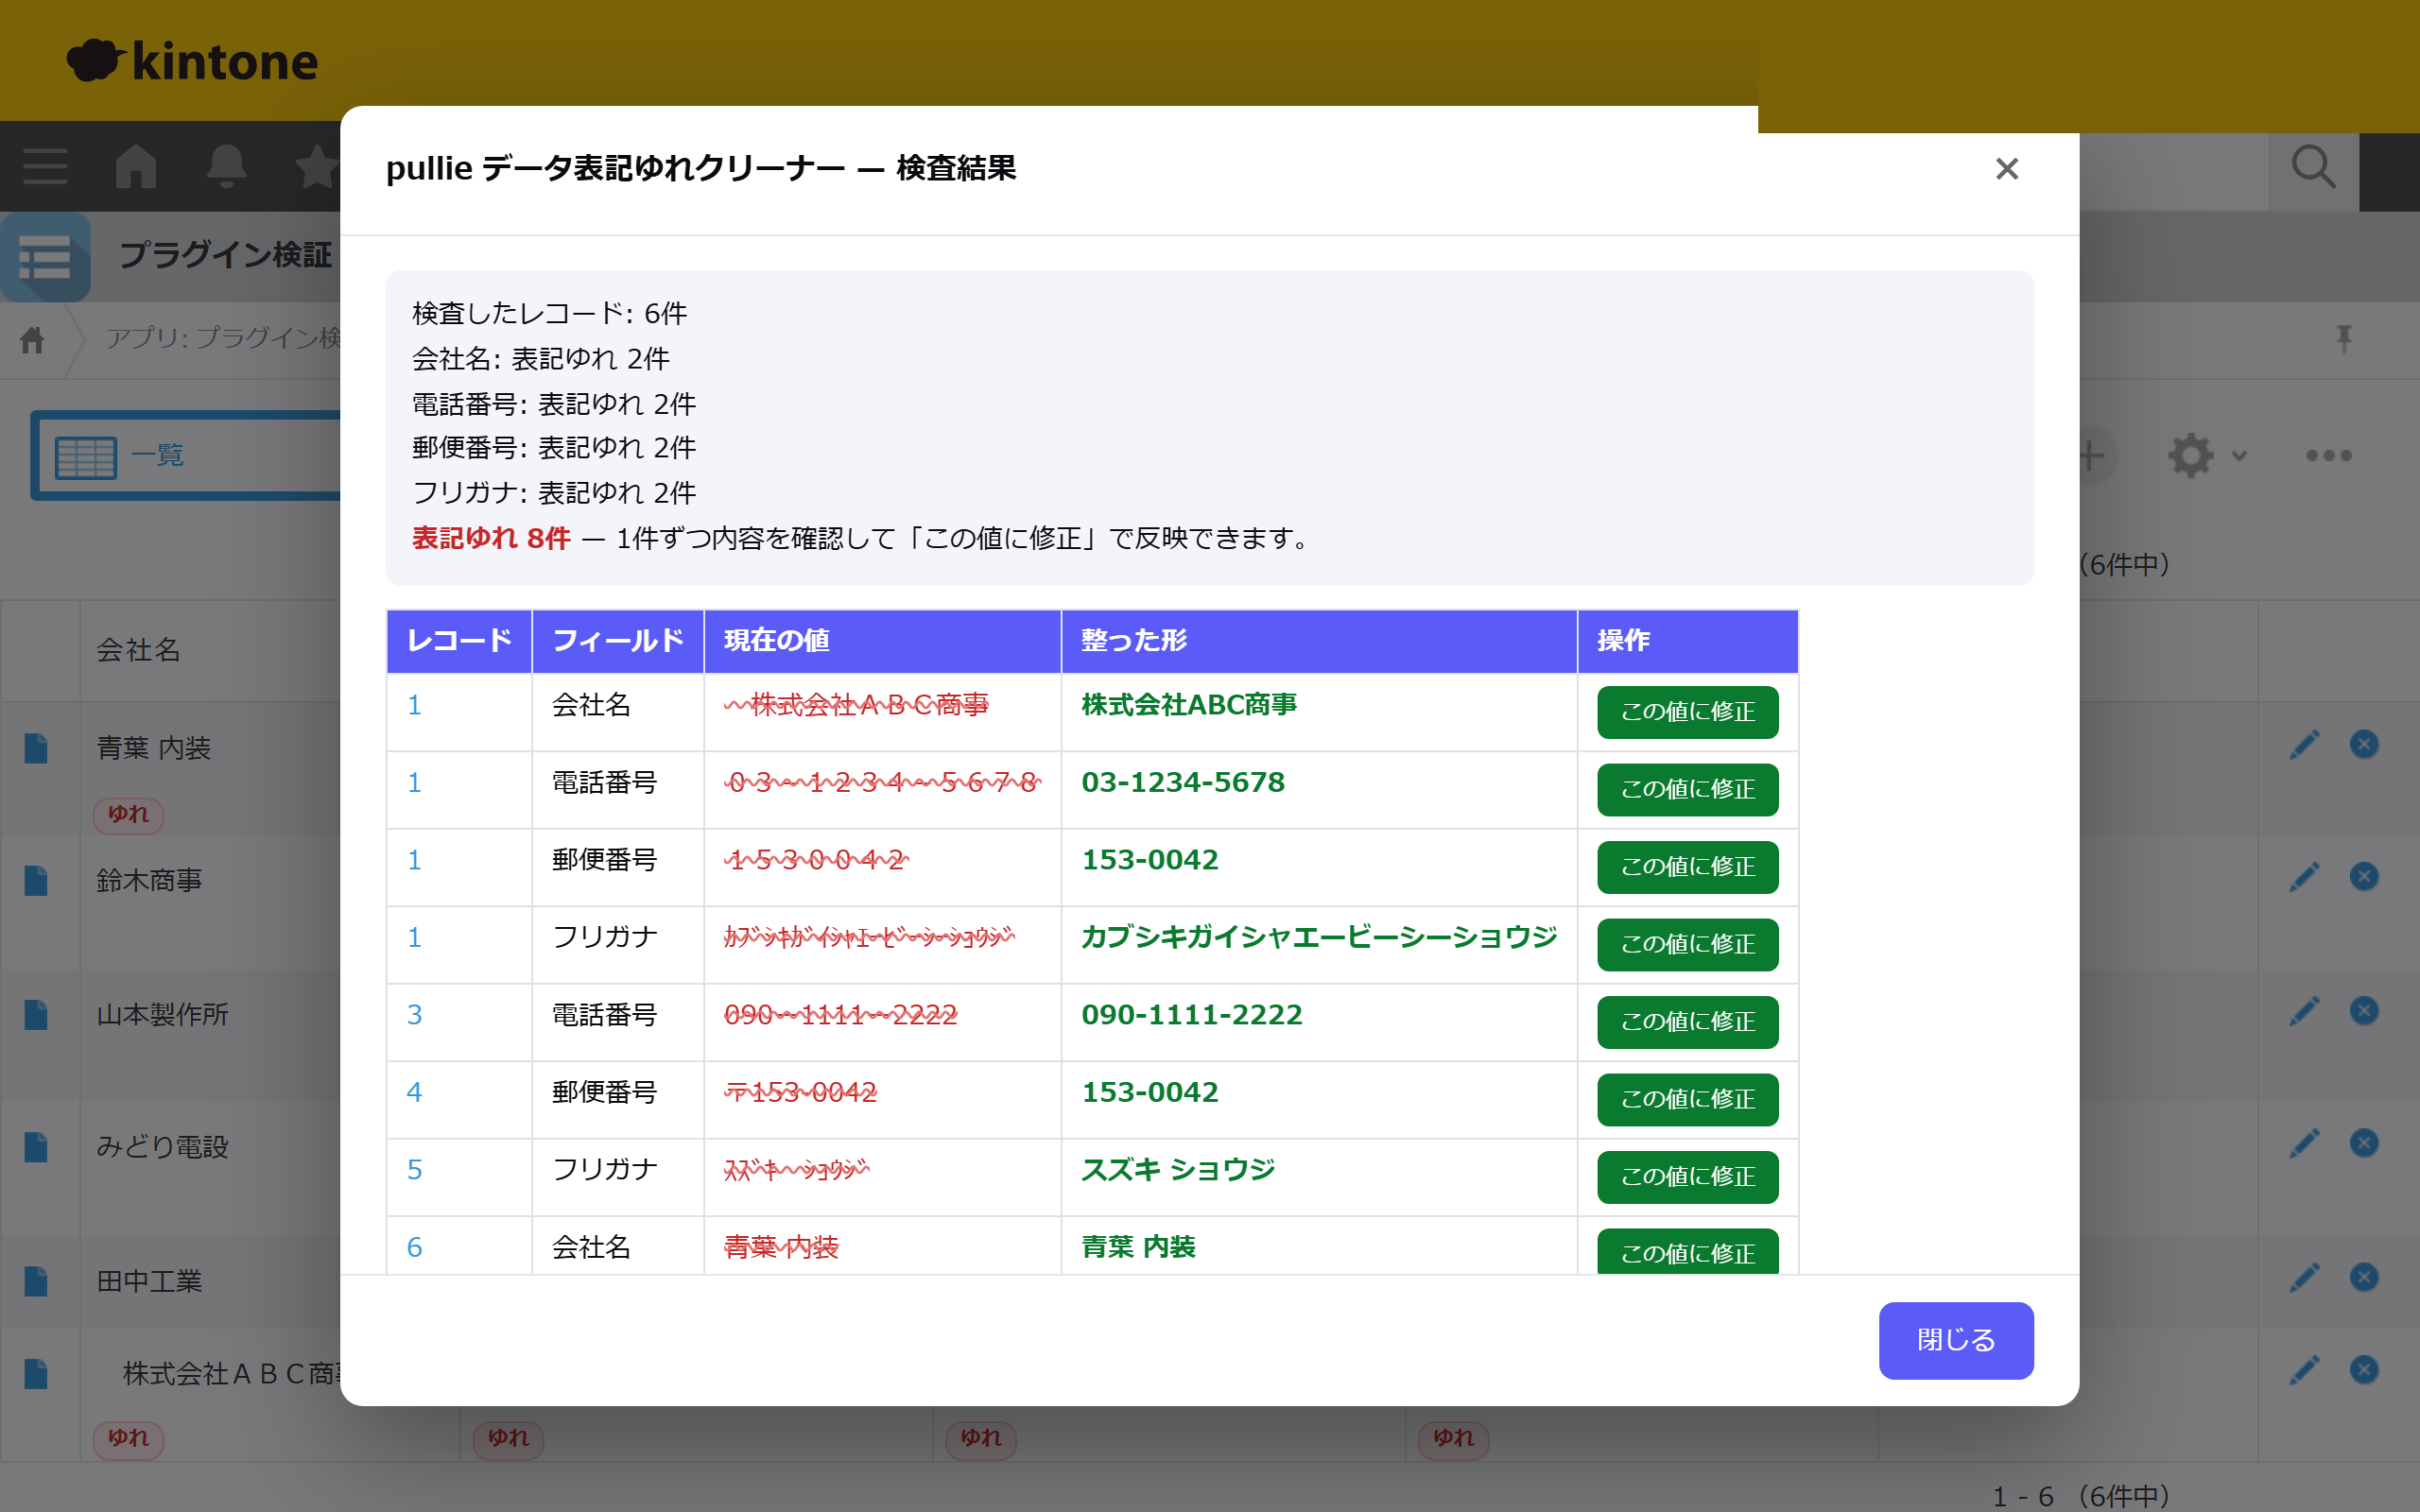Open the three-dots options menu
Image resolution: width=2420 pixels, height=1512 pixels.
pyautogui.click(x=2328, y=456)
